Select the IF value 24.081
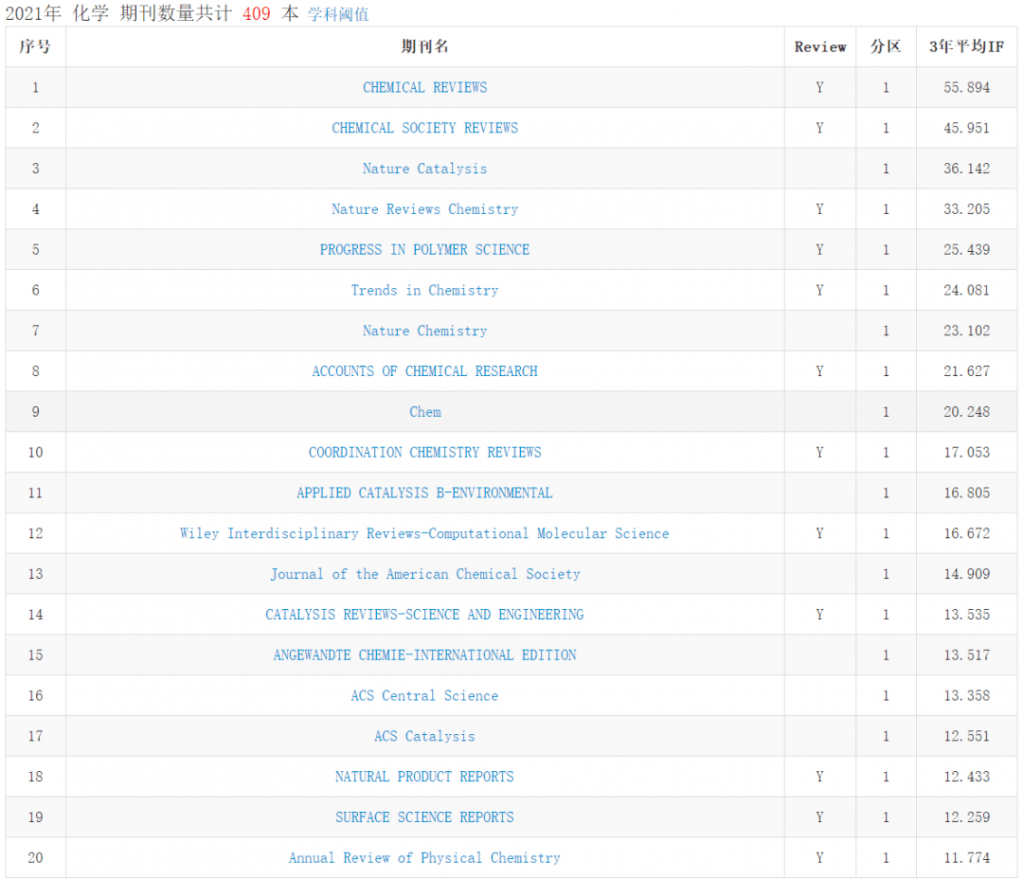Image resolution: width=1023 pixels, height=879 pixels. [966, 290]
